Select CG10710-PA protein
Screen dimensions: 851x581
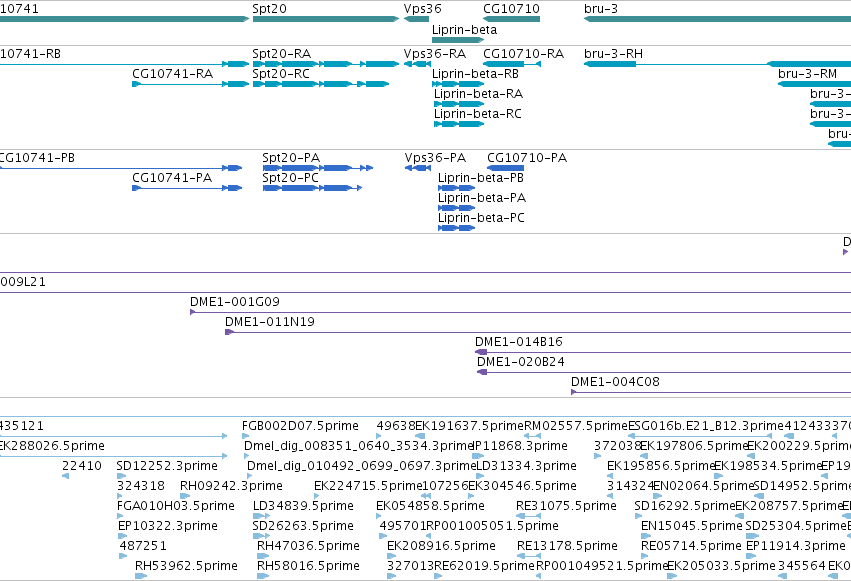click(505, 168)
